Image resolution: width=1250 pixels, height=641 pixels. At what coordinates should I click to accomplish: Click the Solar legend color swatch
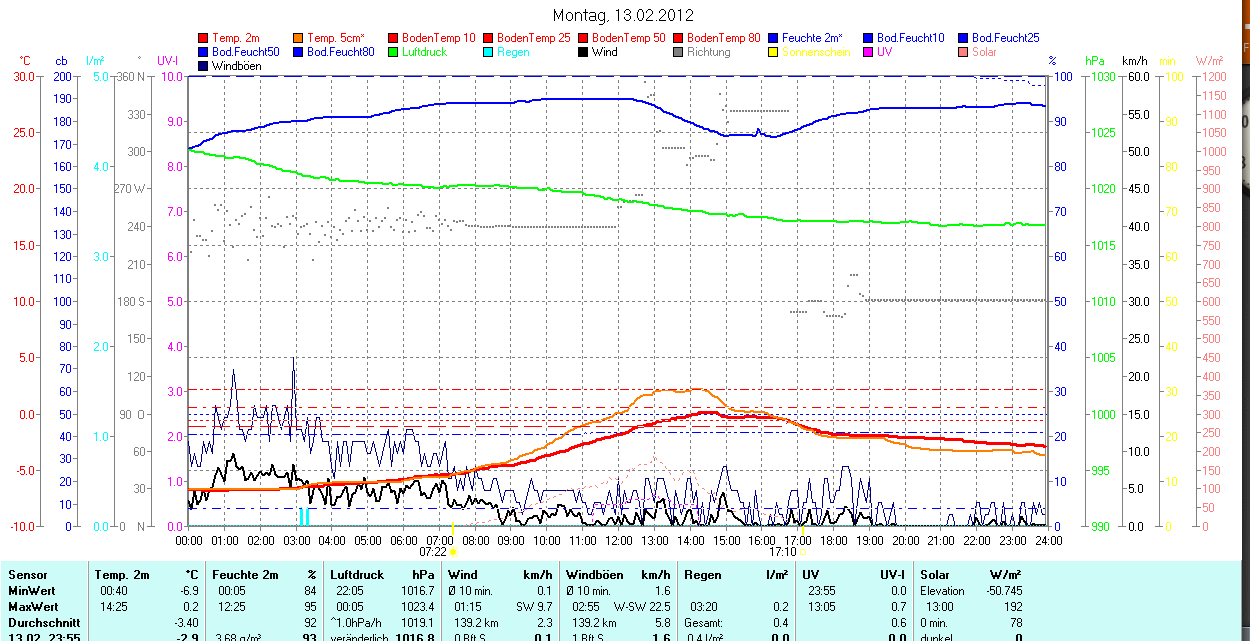964,52
